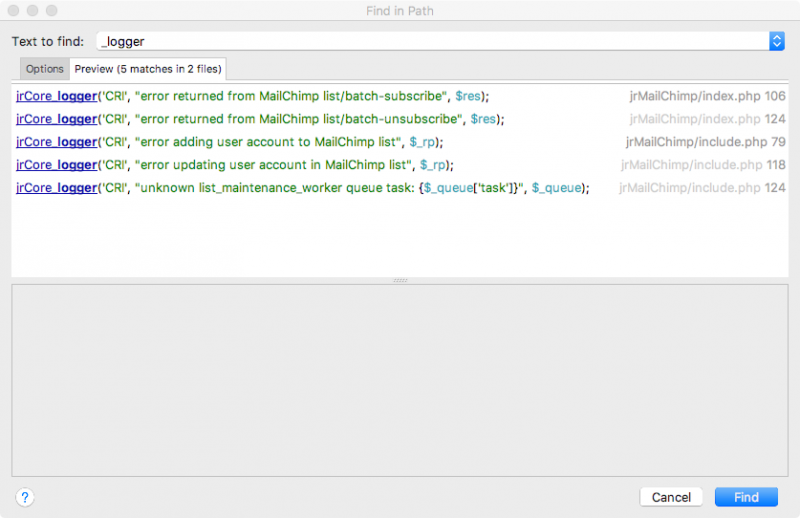Screen dimensions: 800x518
Task: Click the help question mark icon
Action: [x=25, y=497]
